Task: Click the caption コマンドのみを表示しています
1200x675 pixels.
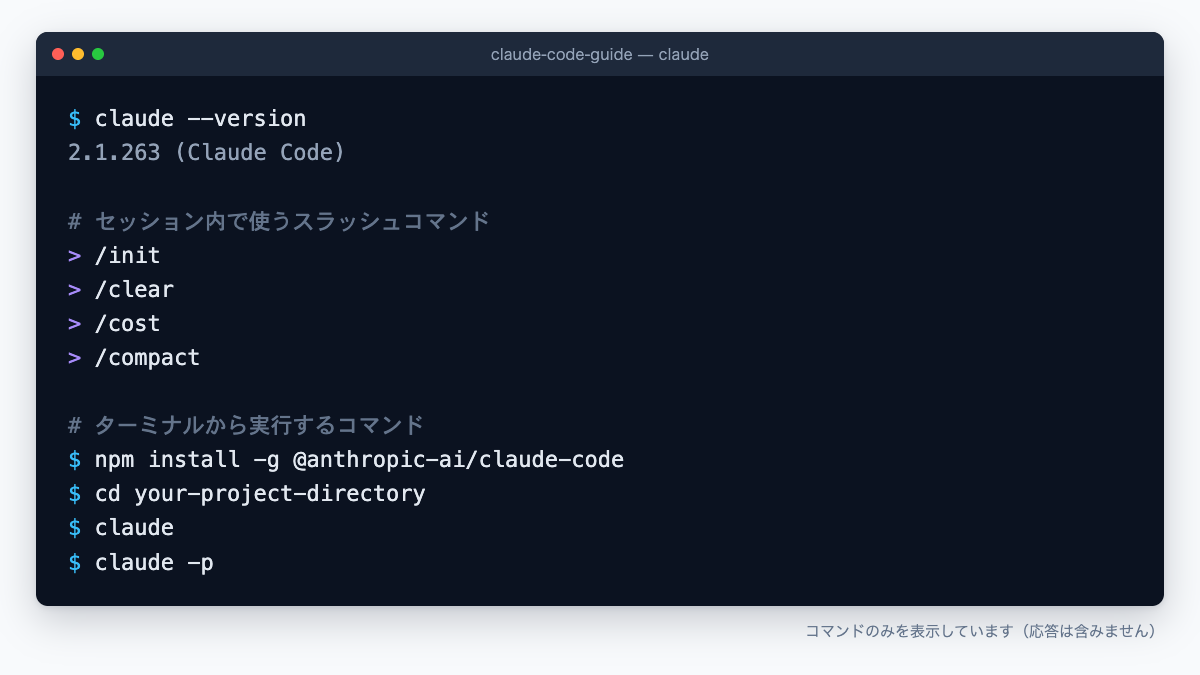Action: click(980, 631)
